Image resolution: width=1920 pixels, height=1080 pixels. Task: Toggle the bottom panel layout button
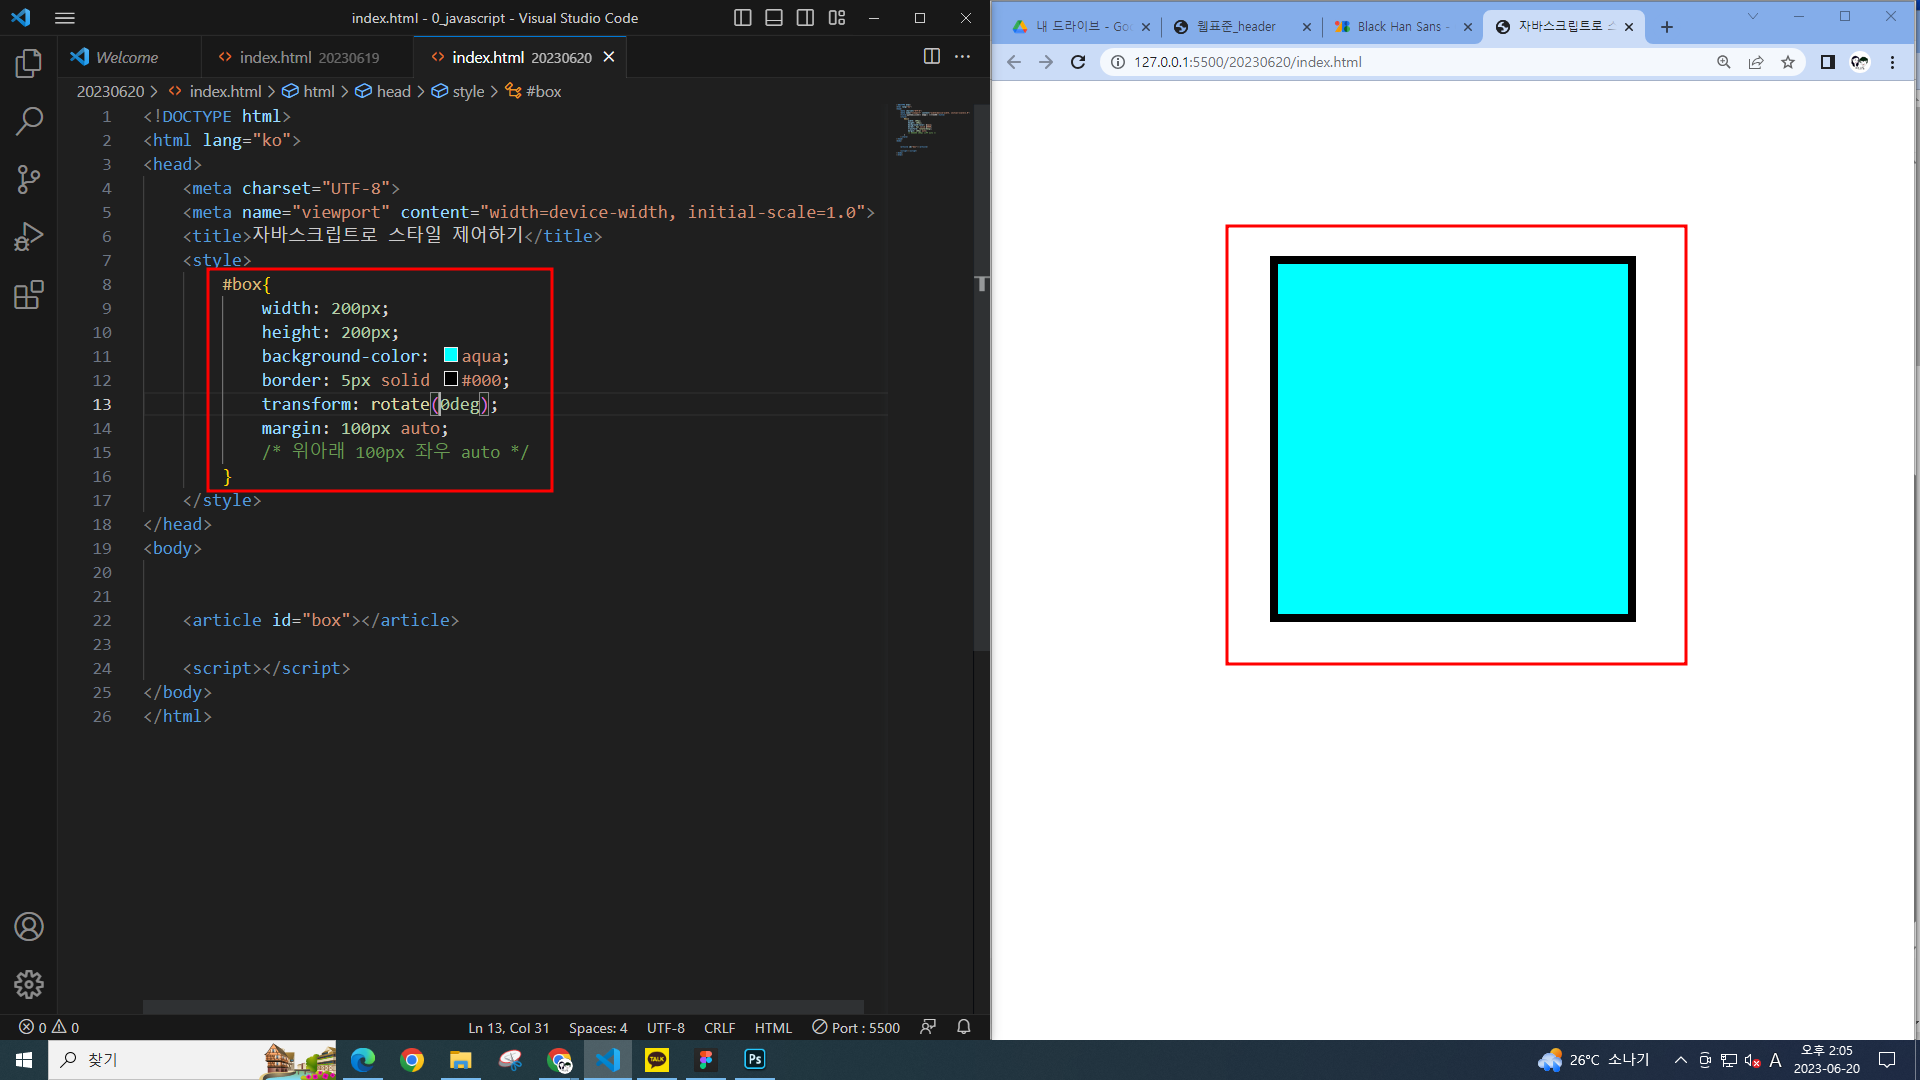point(774,18)
